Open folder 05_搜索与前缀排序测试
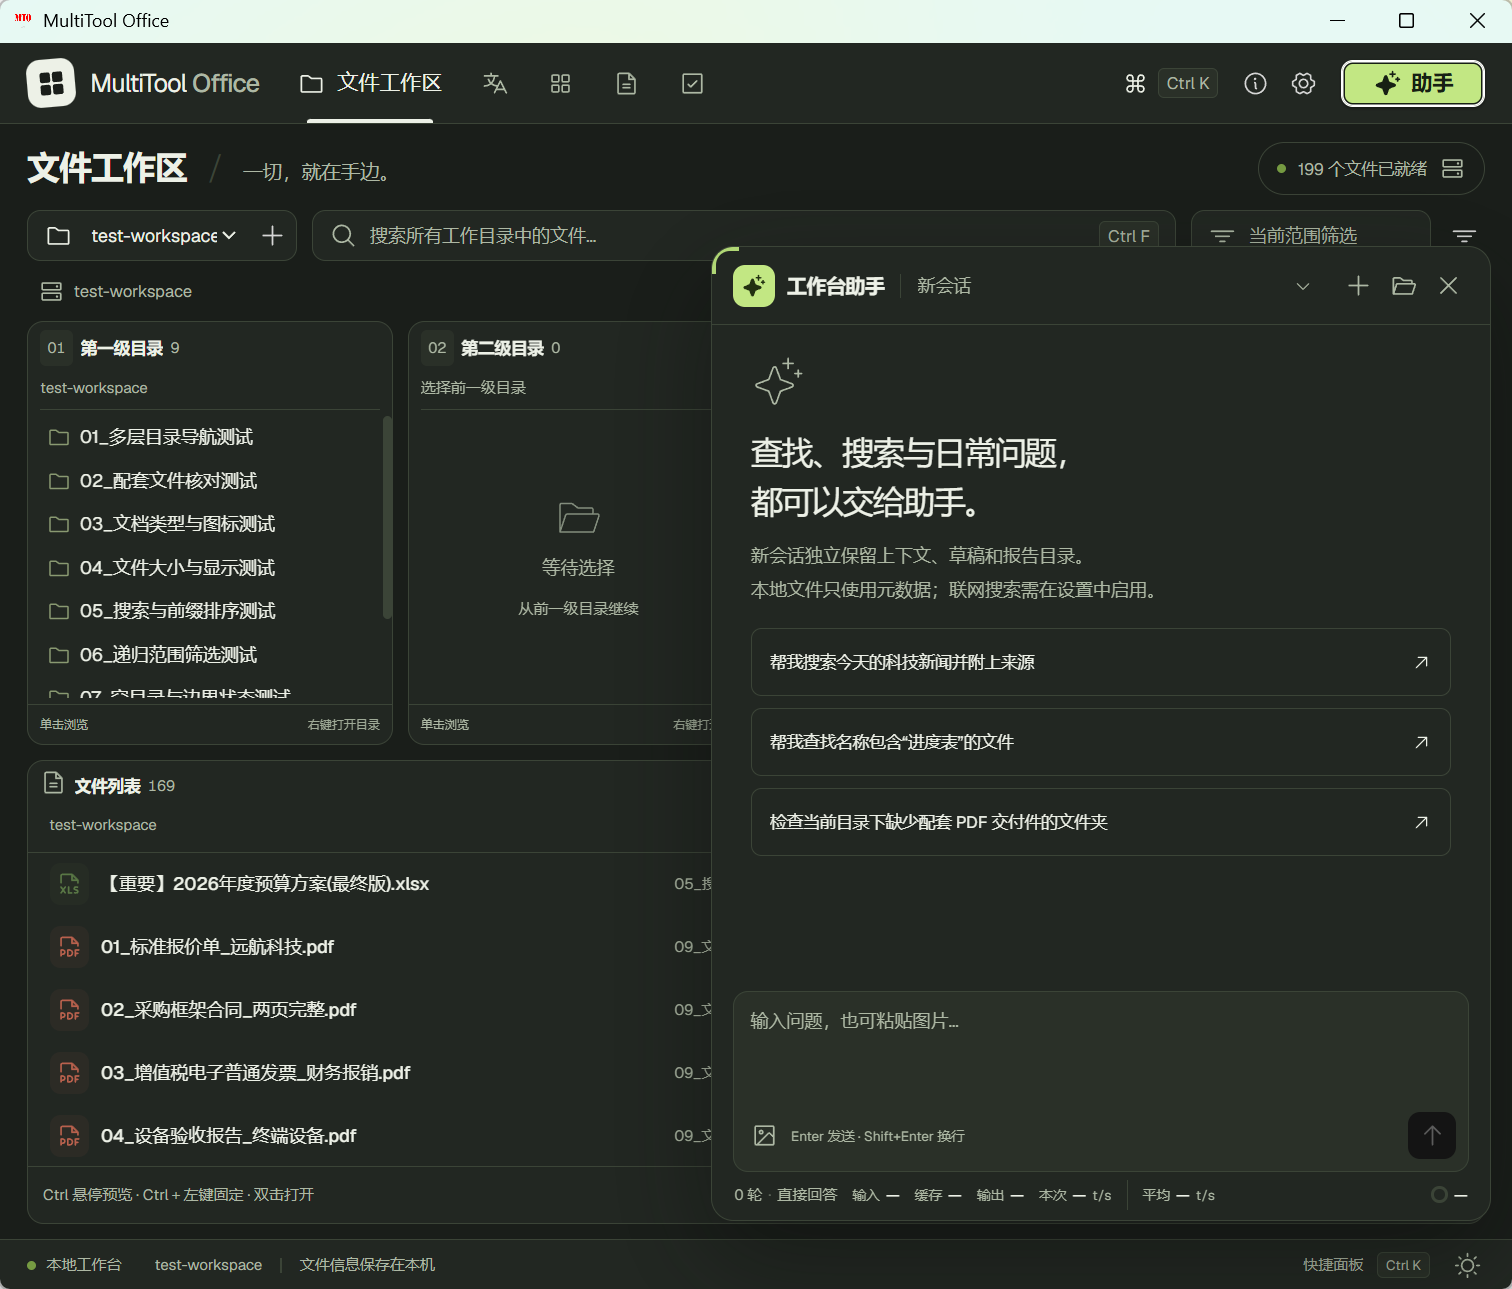The height and width of the screenshot is (1289, 1512). pyautogui.click(x=209, y=611)
